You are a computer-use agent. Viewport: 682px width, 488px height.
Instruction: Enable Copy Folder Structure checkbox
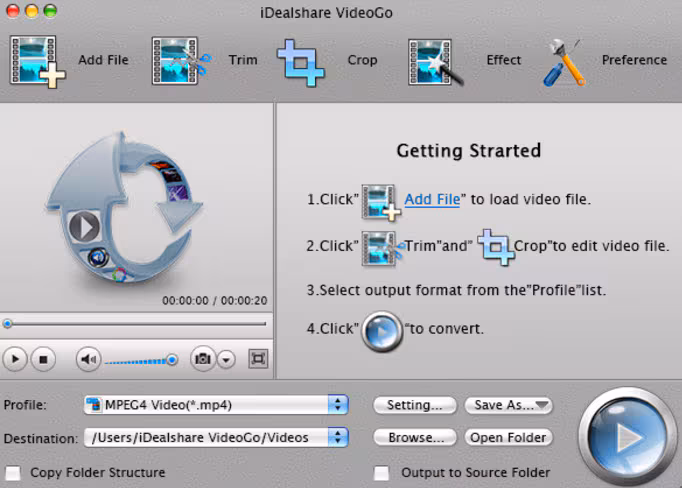point(13,473)
